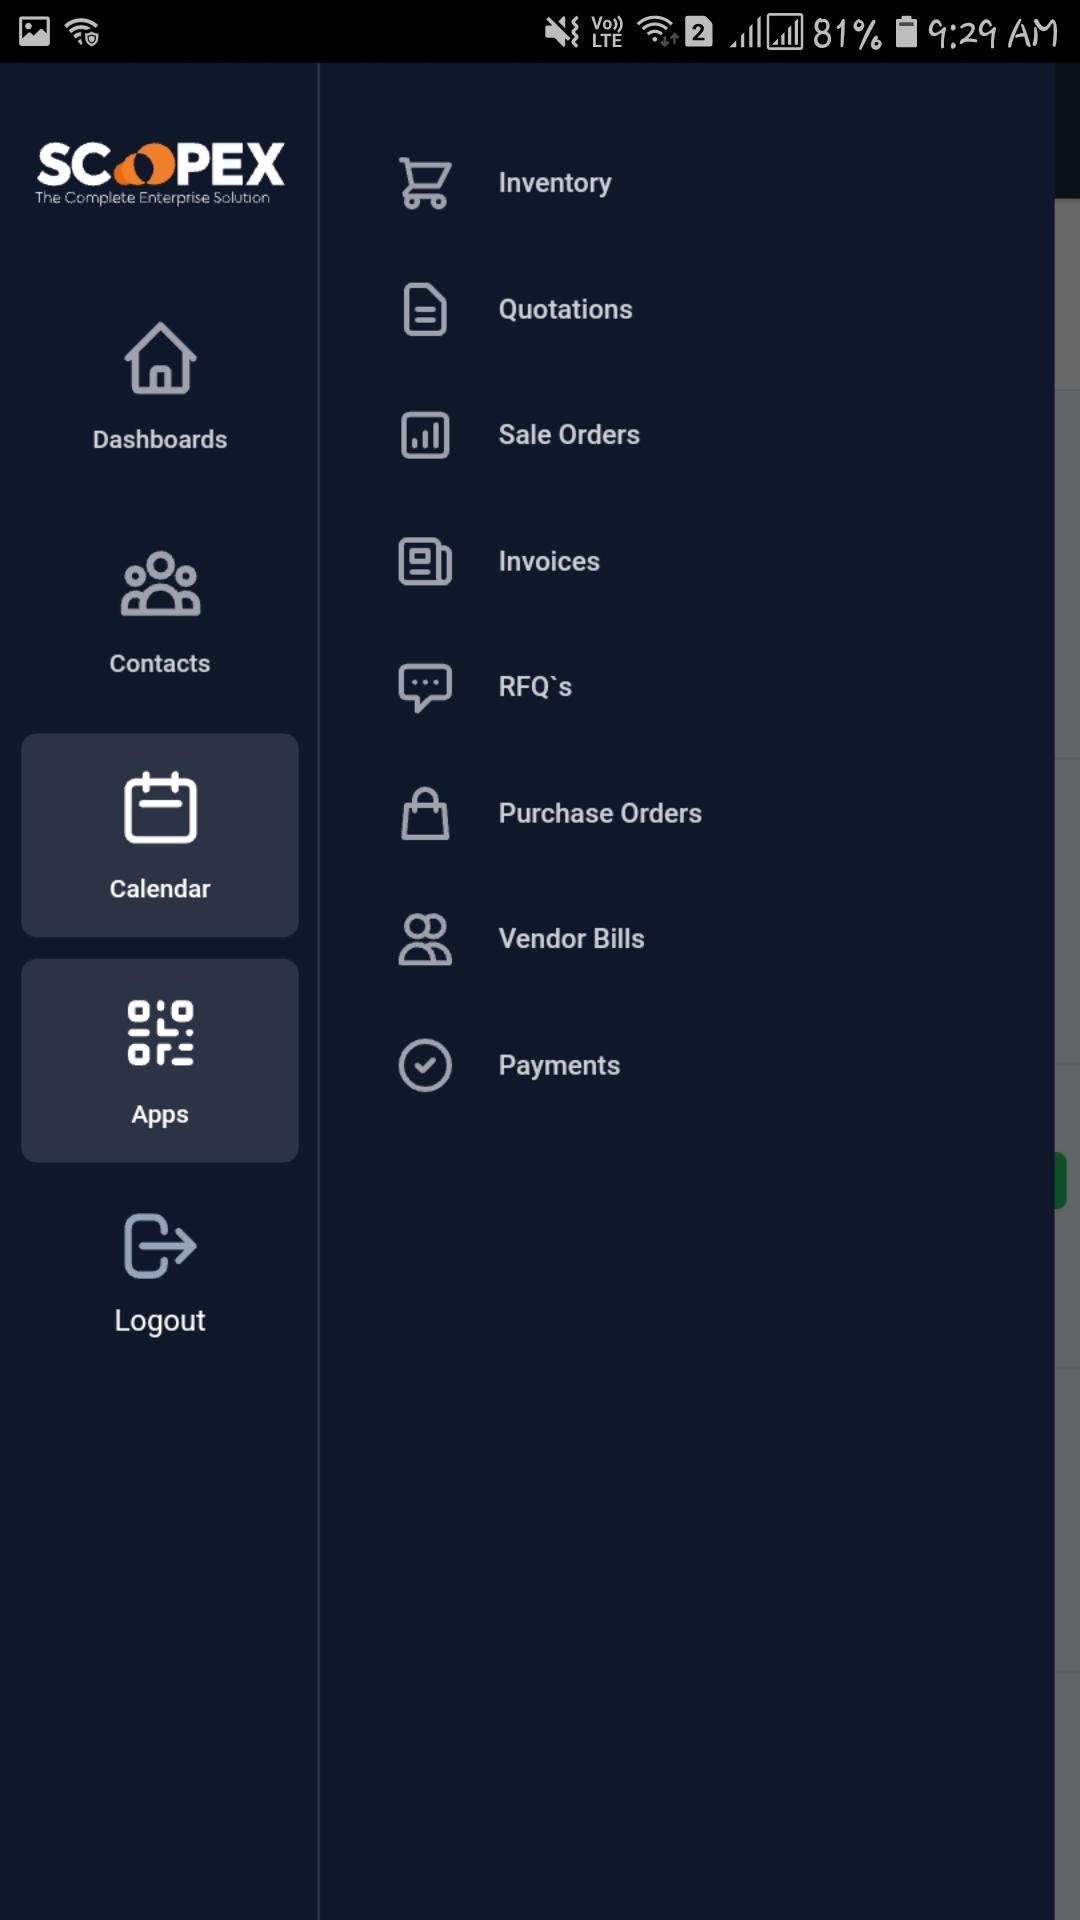Tap the RFQ's chat bubble icon
The width and height of the screenshot is (1080, 1920).
(425, 687)
